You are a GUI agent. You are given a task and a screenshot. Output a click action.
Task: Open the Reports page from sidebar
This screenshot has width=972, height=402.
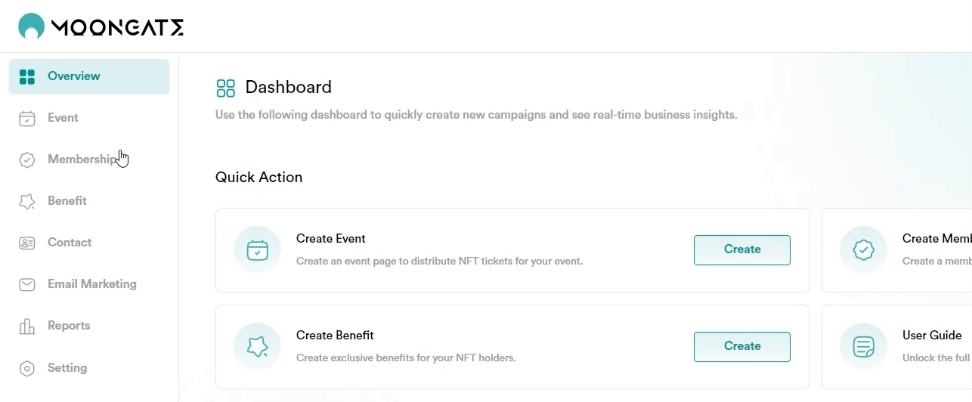tap(68, 326)
